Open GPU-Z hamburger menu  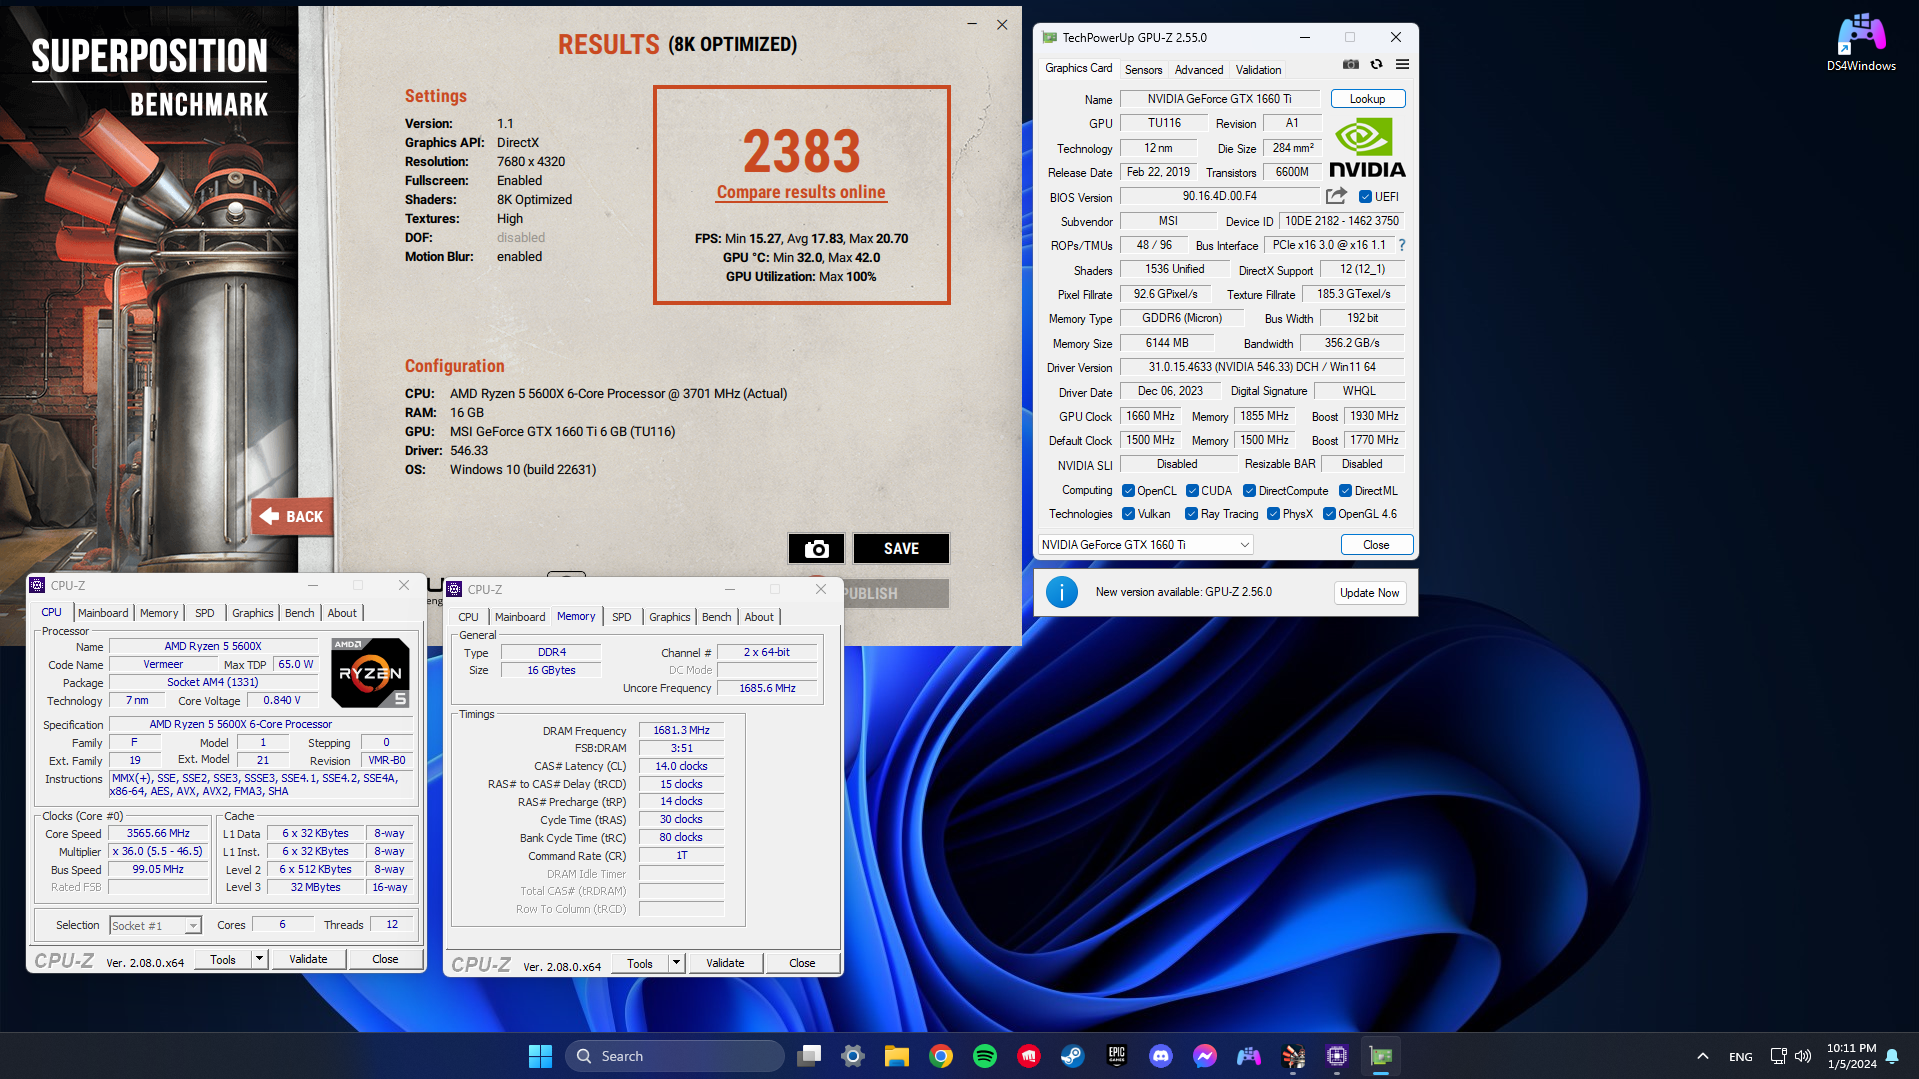point(1402,64)
